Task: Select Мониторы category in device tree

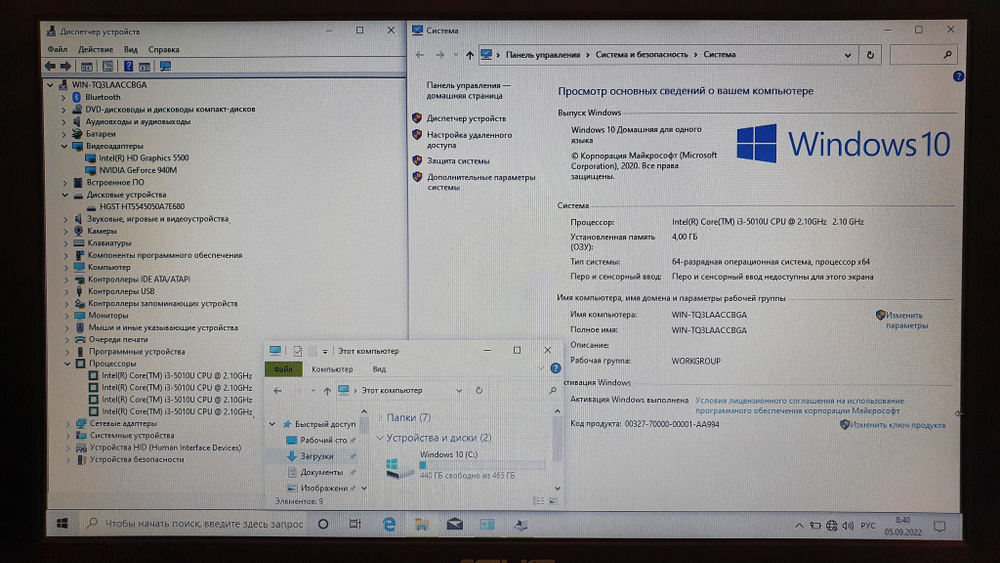Action: pos(108,316)
